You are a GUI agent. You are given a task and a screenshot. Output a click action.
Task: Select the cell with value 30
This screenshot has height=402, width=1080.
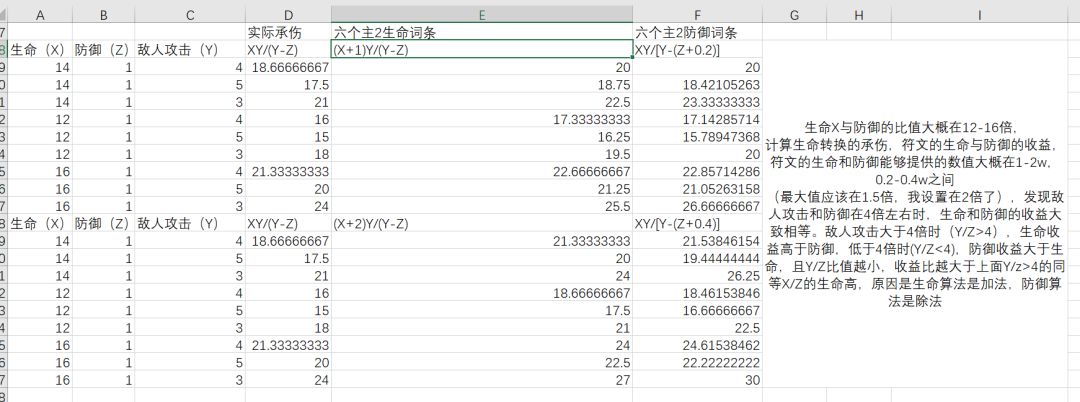coord(697,380)
